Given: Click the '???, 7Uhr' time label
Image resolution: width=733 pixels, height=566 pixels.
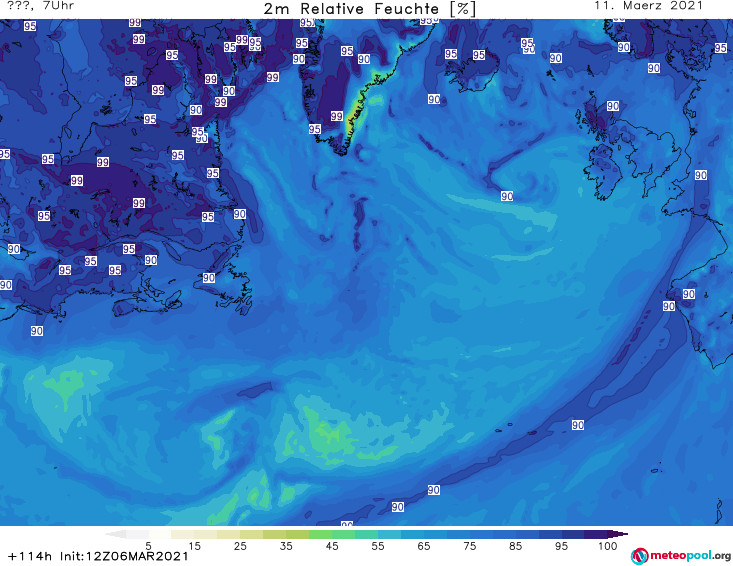Looking at the screenshot, I should point(41,6).
